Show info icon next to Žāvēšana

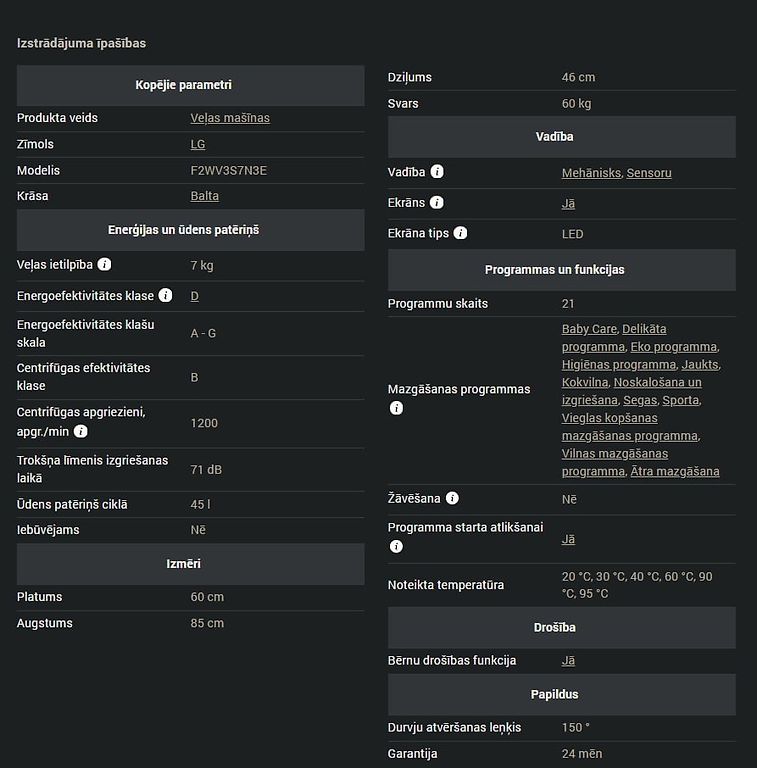[452, 498]
